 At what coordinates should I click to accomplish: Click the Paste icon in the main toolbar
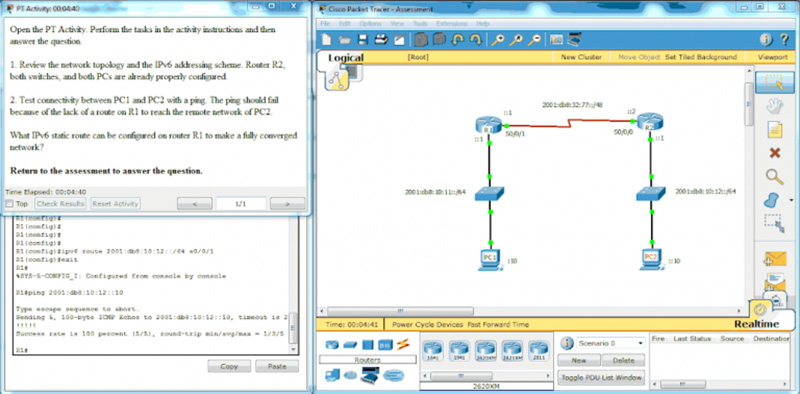coord(439,40)
